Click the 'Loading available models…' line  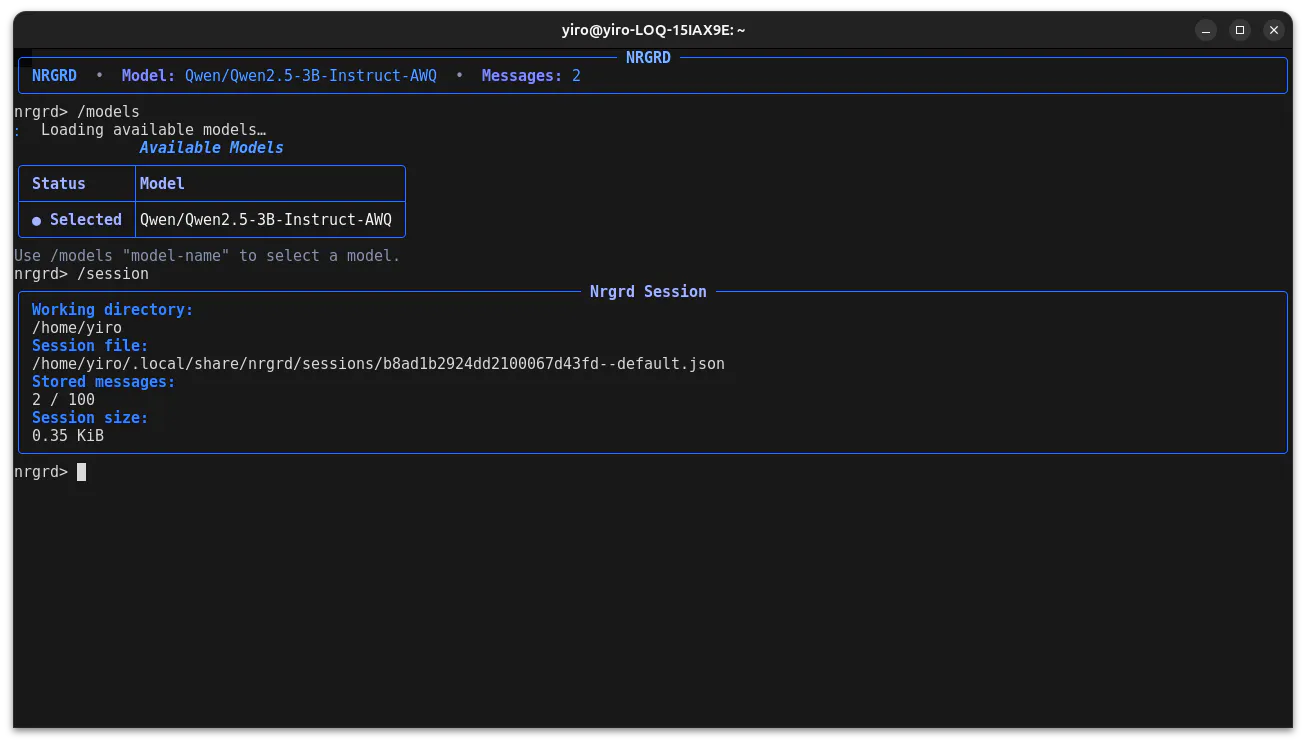pos(153,130)
